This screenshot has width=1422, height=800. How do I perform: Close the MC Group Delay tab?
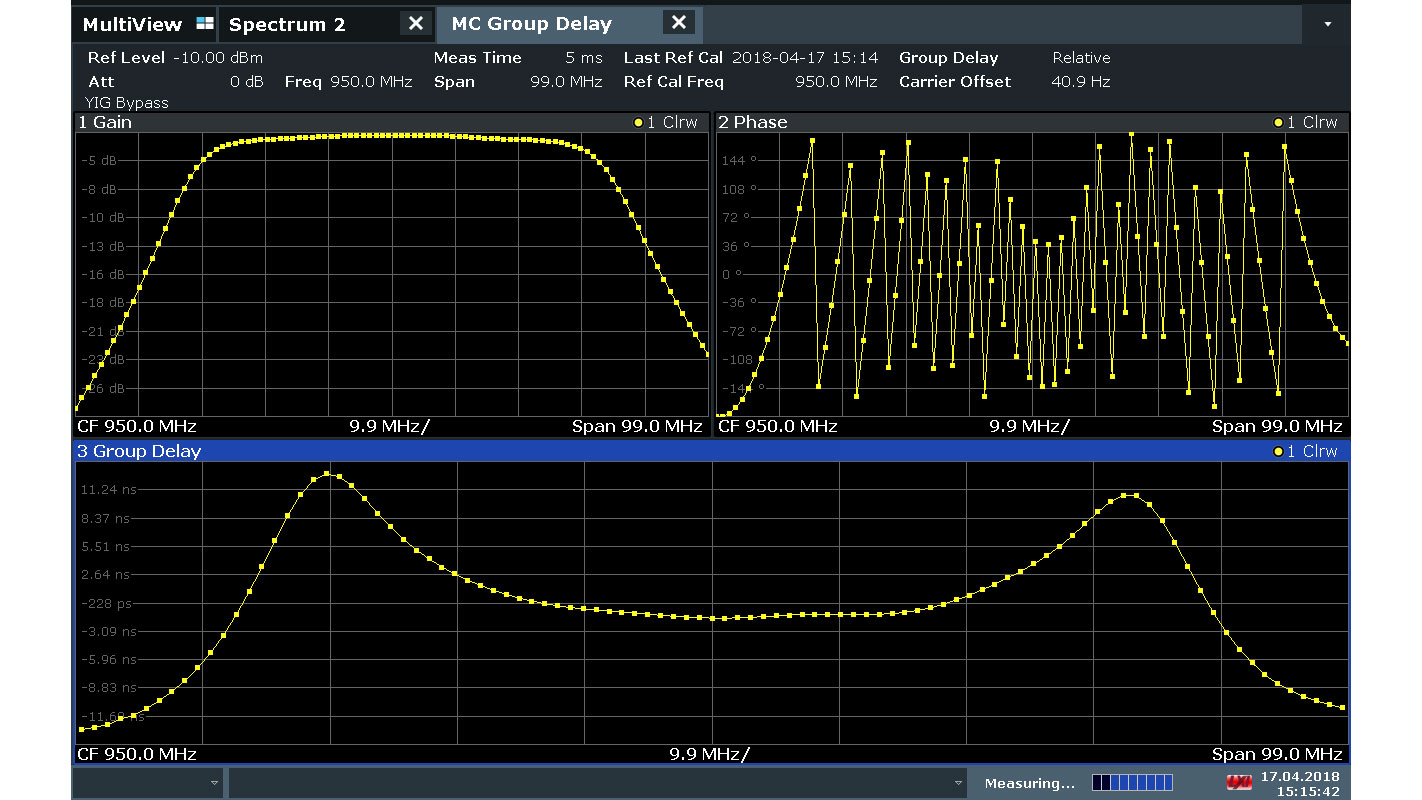coord(679,23)
